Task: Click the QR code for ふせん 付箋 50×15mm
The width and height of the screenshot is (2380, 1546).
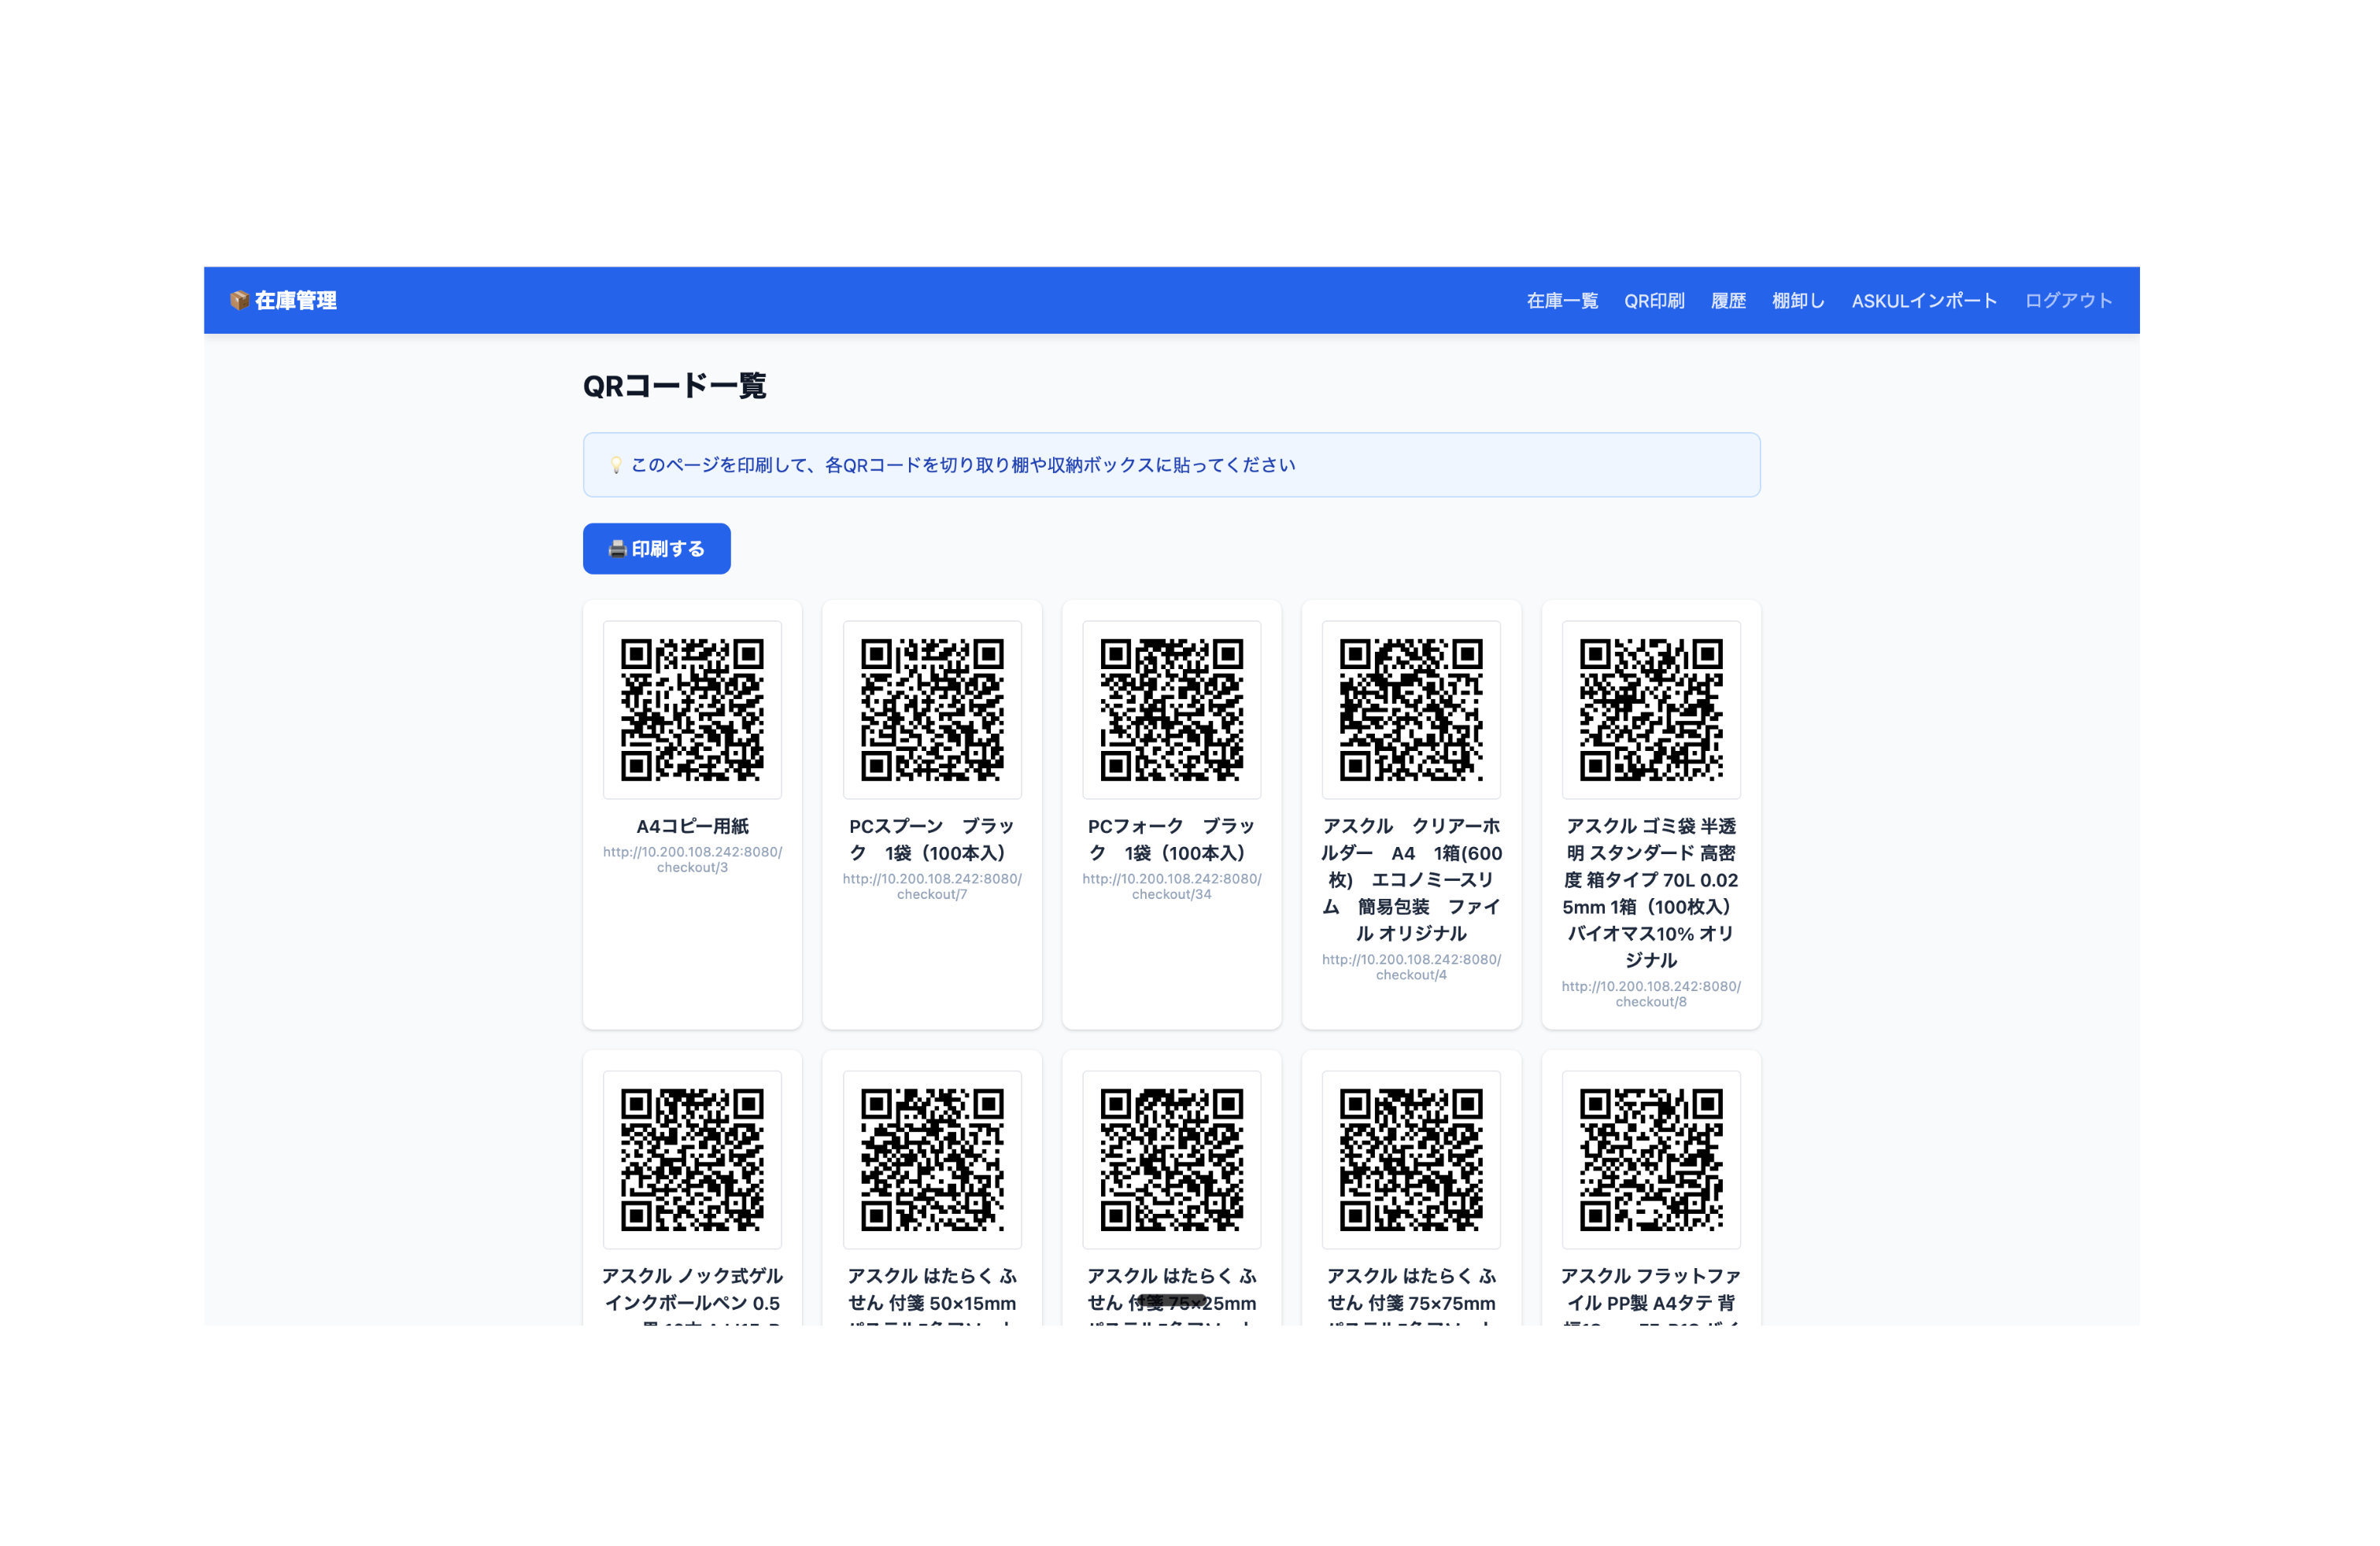Action: 932,1160
